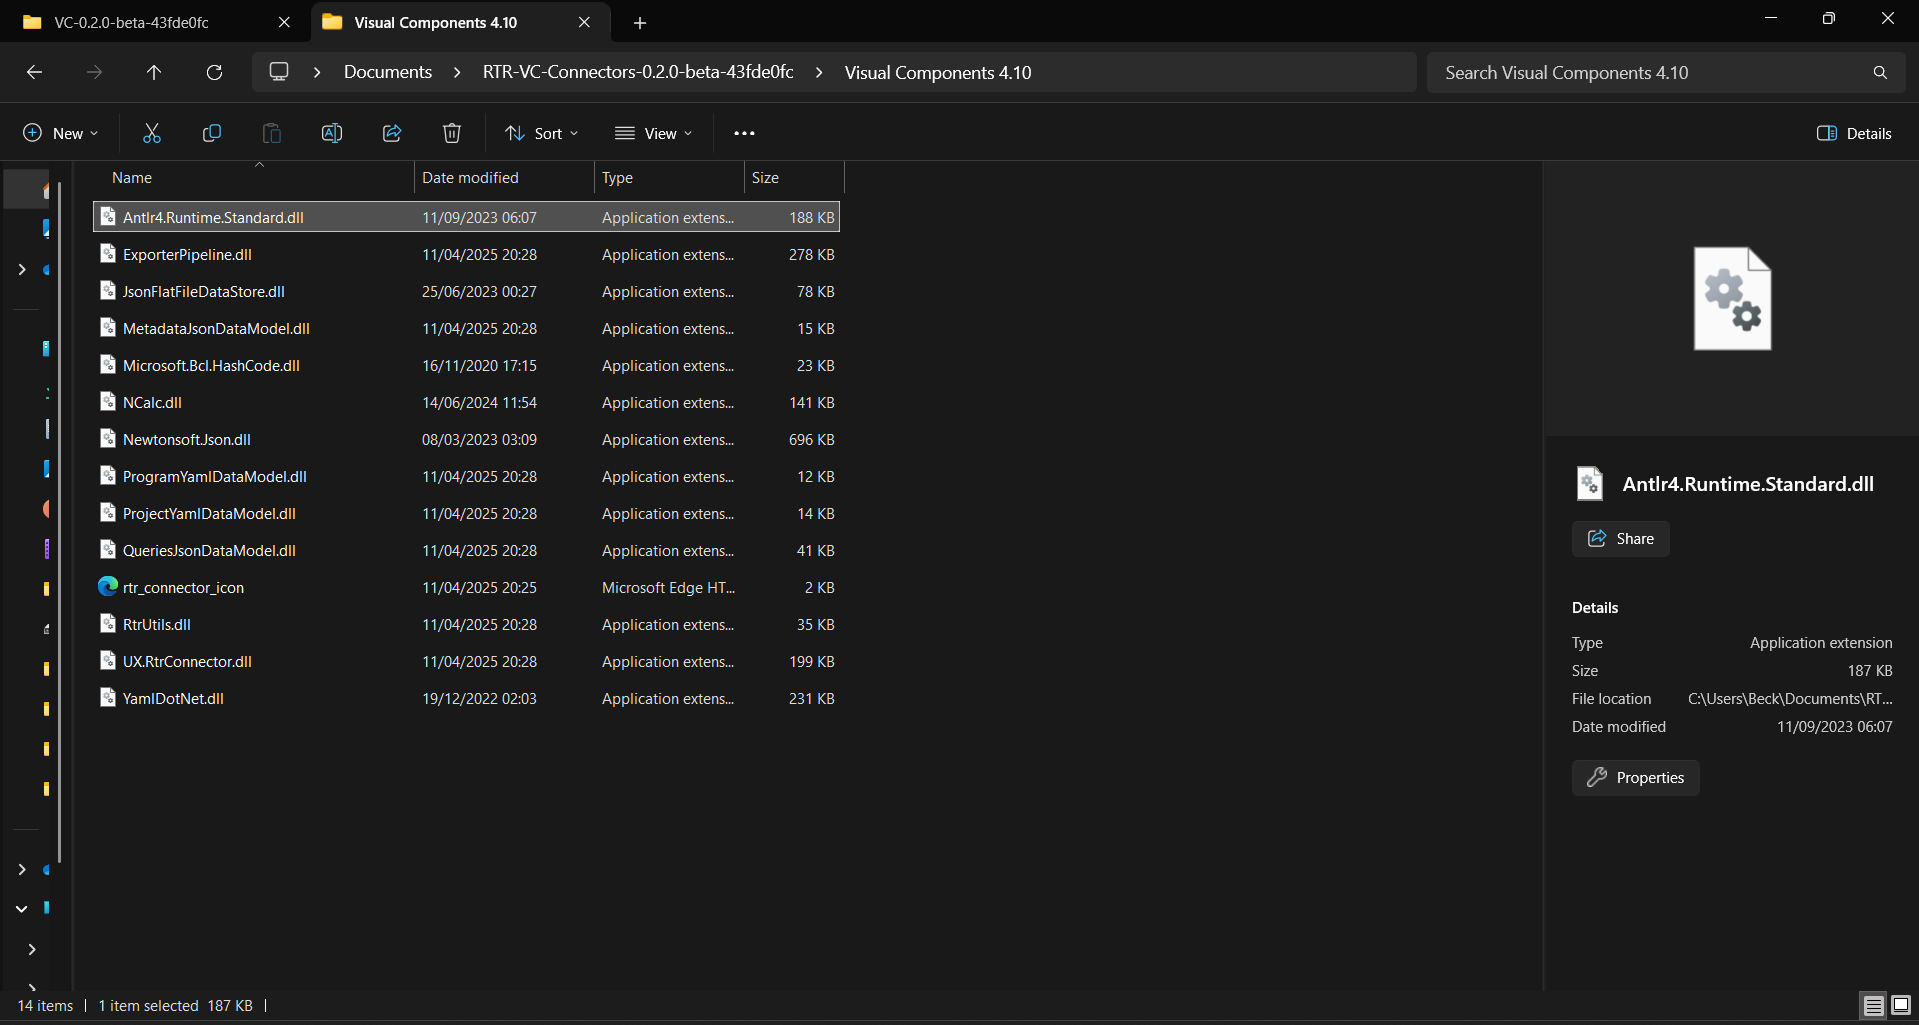Select ProgramYamlDataModel.dll file

click(x=466, y=476)
